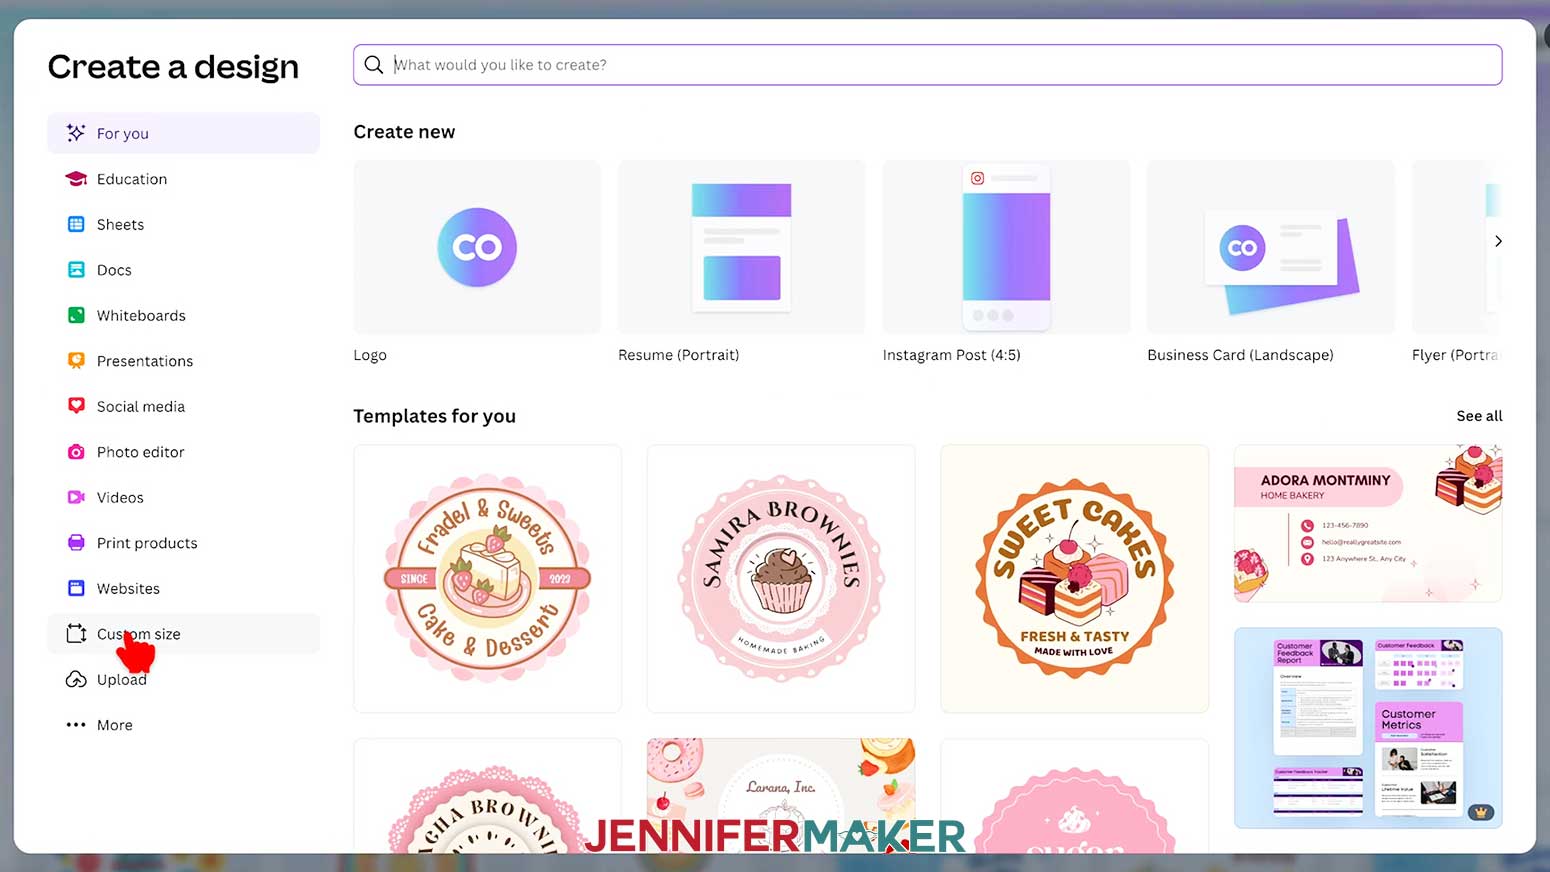The image size is (1550, 872).
Task: Click the Logo label text
Action: [370, 355]
